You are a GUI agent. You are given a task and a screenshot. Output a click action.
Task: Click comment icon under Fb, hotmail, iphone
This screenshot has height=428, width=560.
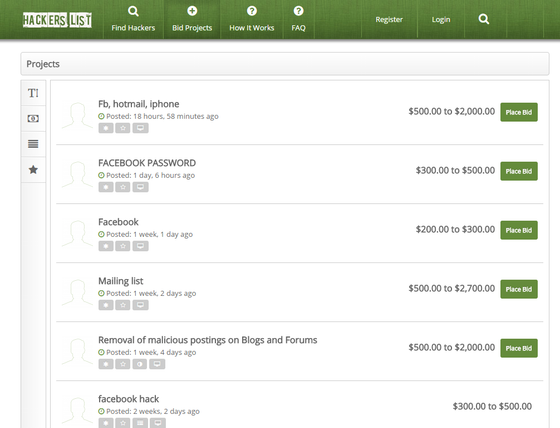[140, 128]
